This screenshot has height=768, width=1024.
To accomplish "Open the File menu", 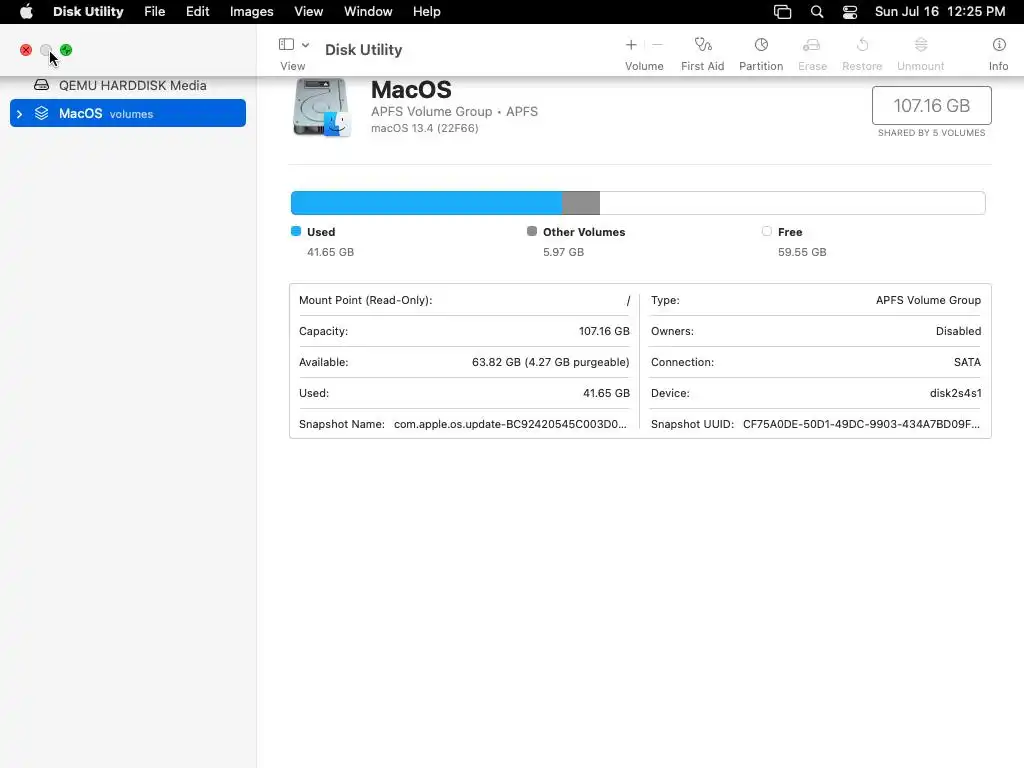I will pyautogui.click(x=155, y=12).
